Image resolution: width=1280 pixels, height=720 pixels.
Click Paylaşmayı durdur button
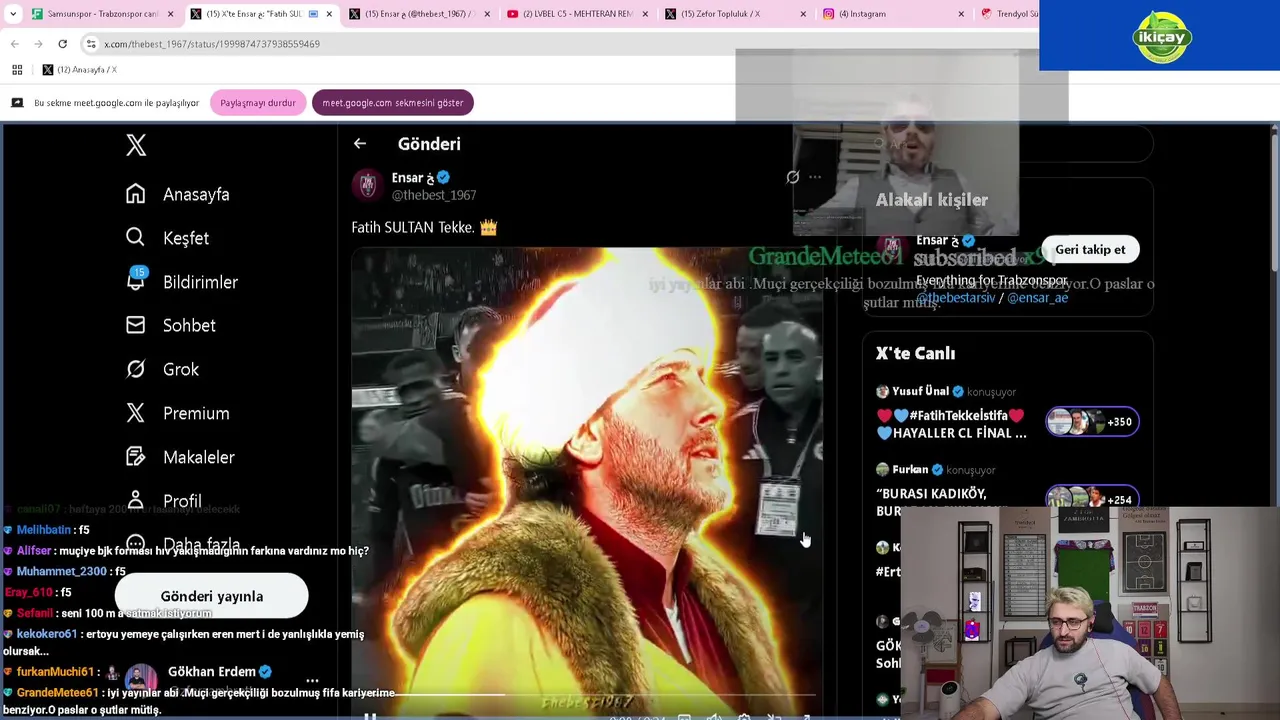tap(258, 103)
